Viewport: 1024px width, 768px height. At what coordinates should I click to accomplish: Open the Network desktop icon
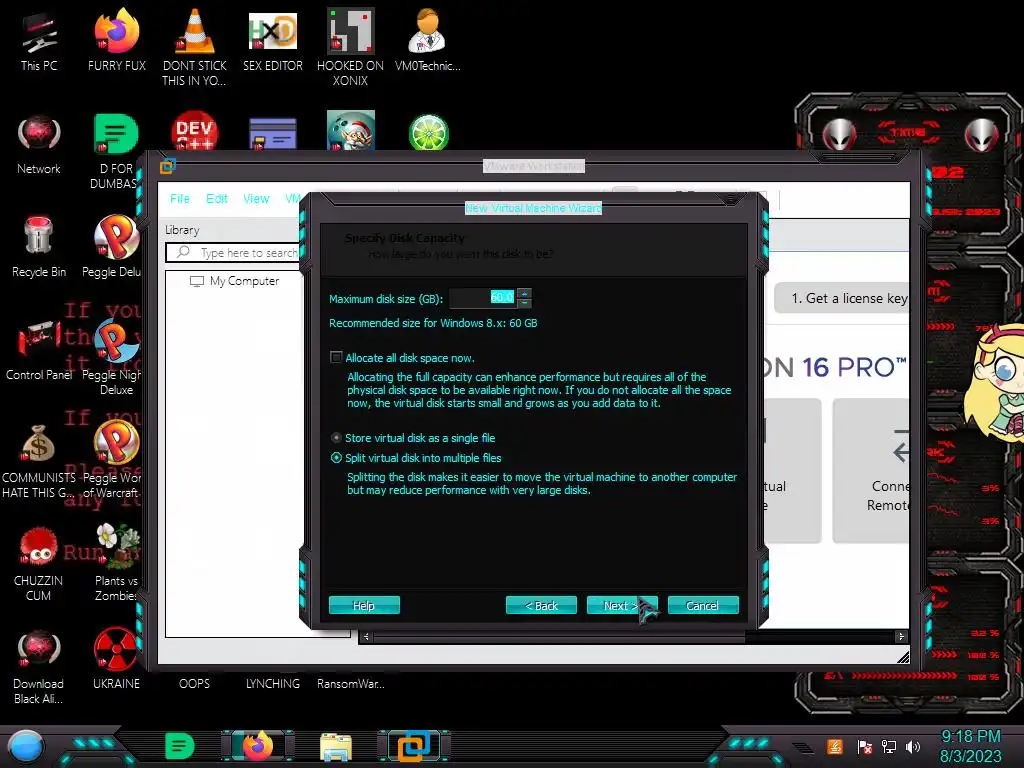point(39,145)
